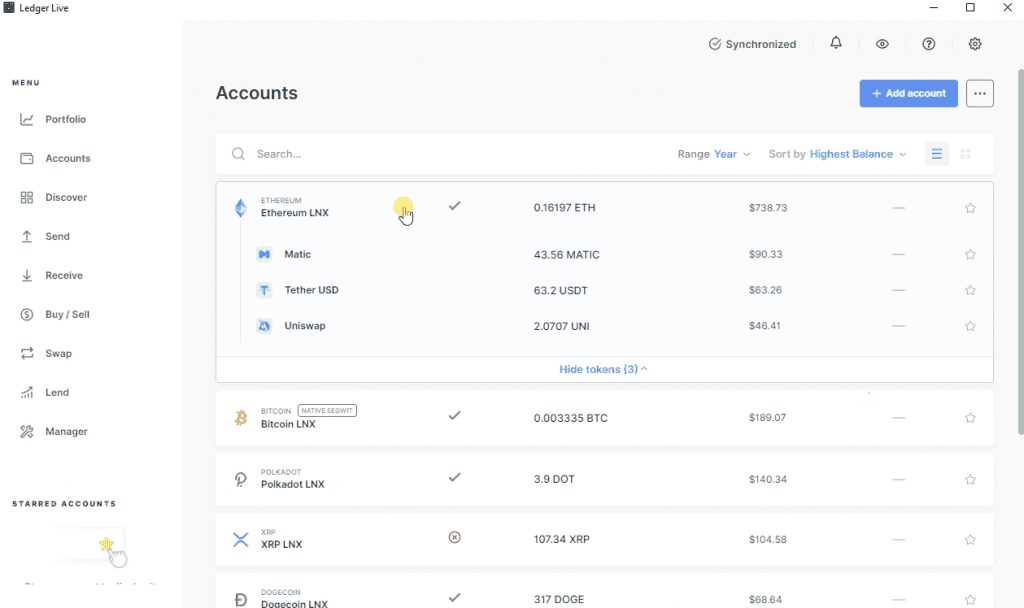Click the Synchronized status indicator

tap(752, 44)
